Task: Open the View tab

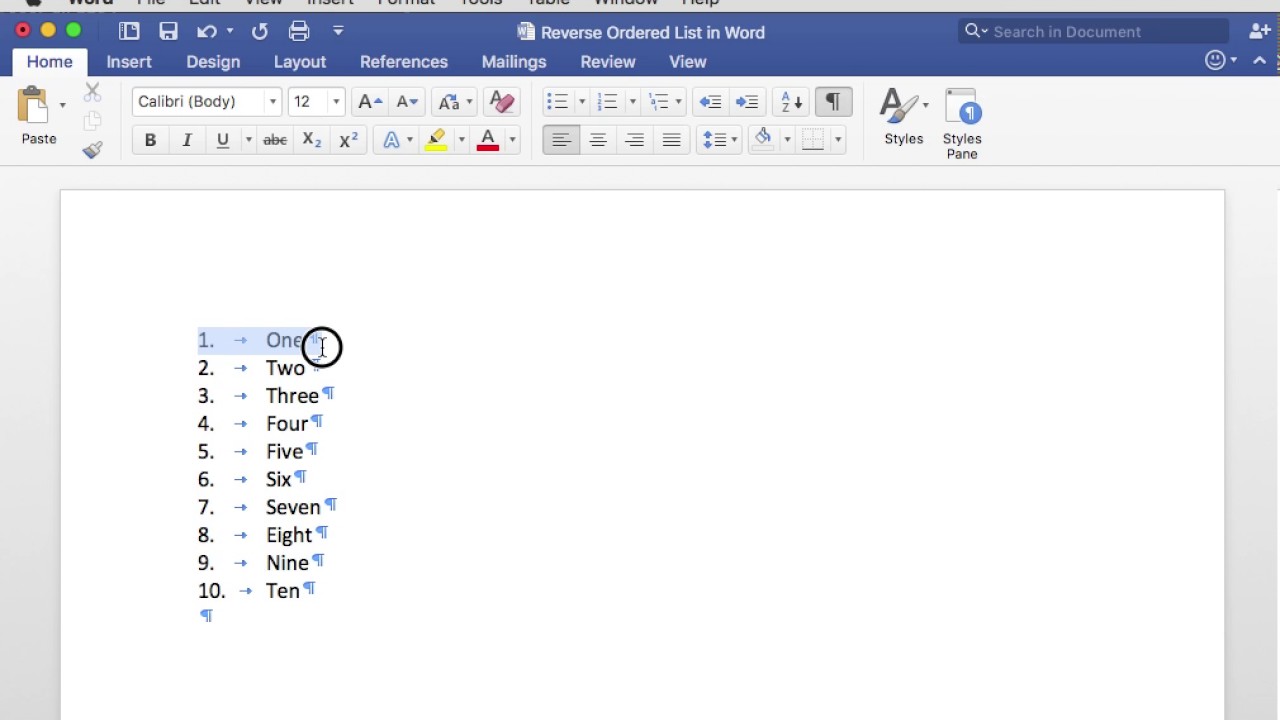Action: click(x=688, y=62)
